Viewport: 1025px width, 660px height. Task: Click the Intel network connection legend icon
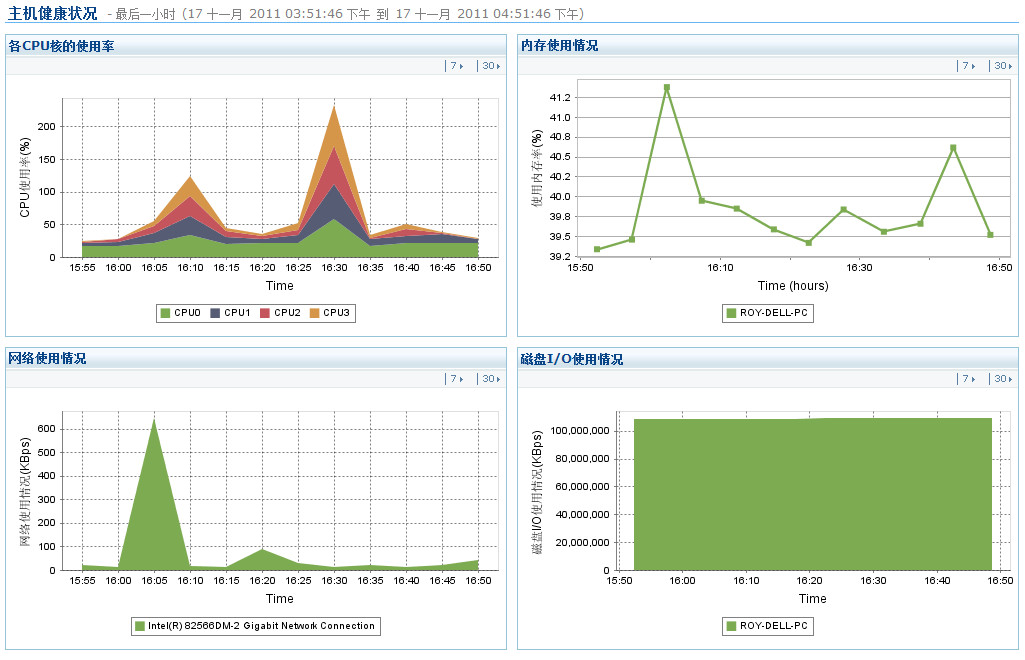click(140, 626)
